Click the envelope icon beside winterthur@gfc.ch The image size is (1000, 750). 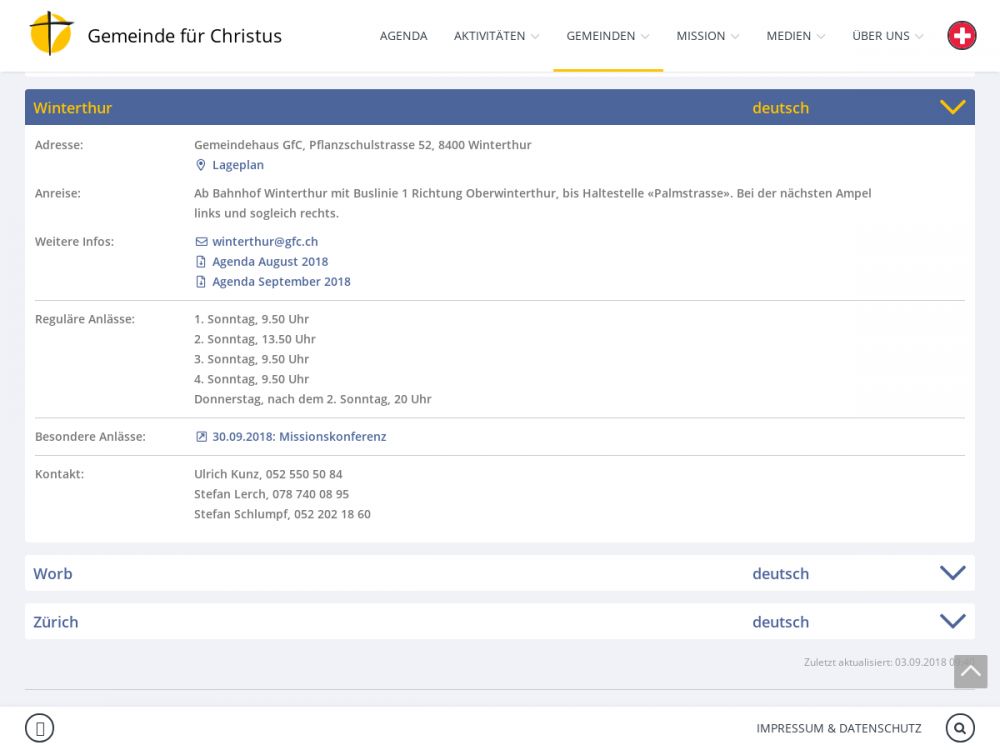coord(201,242)
